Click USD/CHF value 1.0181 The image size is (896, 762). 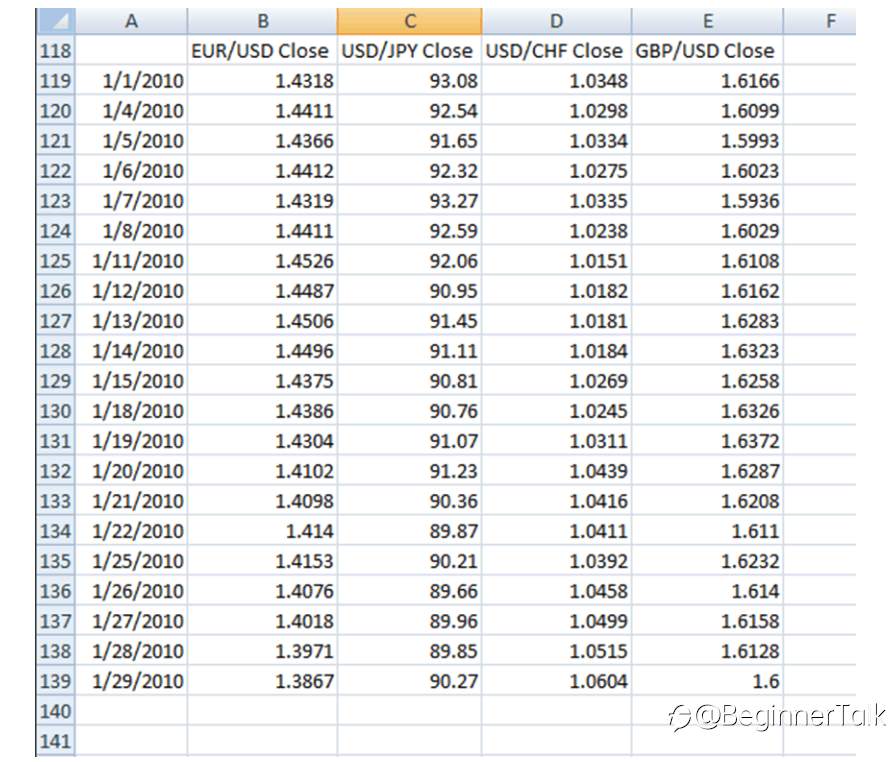click(x=557, y=321)
